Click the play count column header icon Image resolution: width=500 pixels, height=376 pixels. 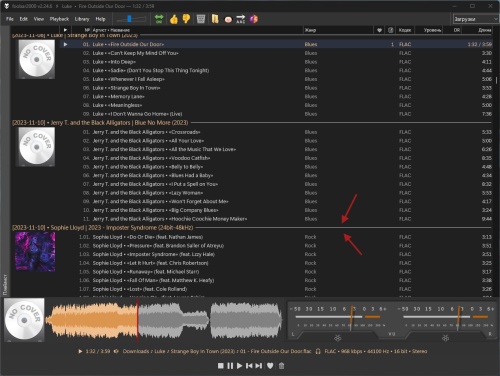click(391, 30)
